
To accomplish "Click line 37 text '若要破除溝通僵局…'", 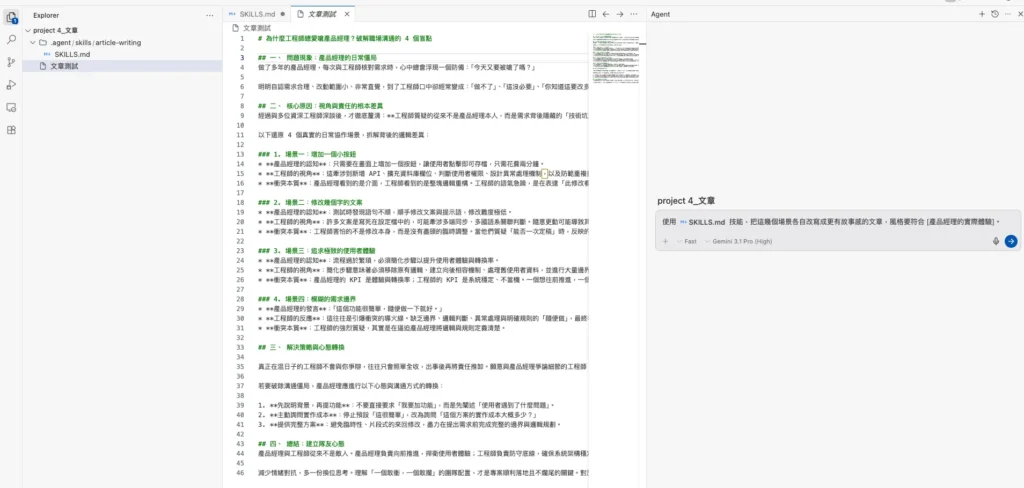I will pyautogui.click(x=350, y=385).
